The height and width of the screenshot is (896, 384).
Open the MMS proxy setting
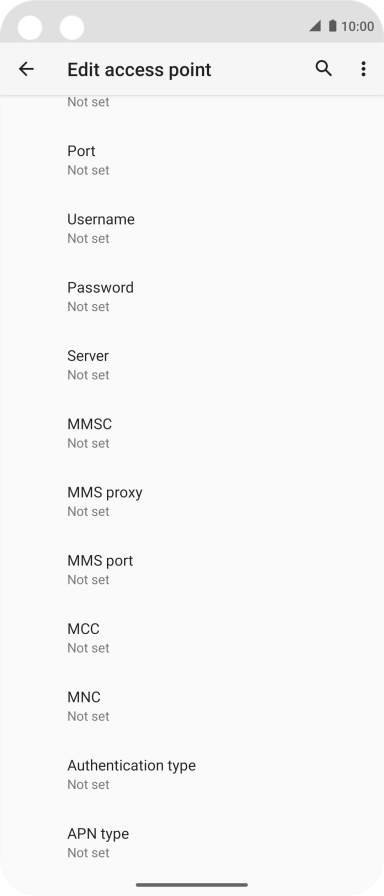tap(192, 501)
